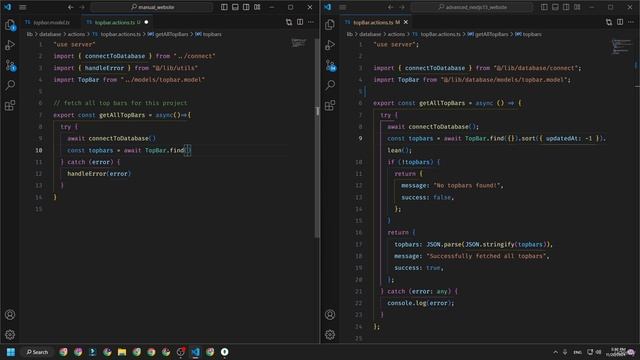The image size is (640, 360).
Task: Expand 'actions' breadcrumb in manual_website window
Action: [x=76, y=35]
